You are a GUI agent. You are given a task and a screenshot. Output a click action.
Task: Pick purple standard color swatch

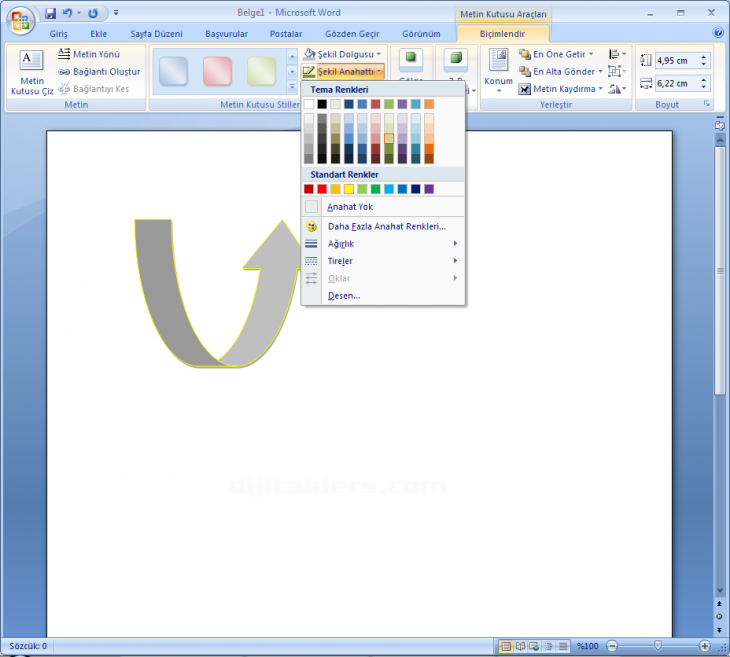coord(429,189)
